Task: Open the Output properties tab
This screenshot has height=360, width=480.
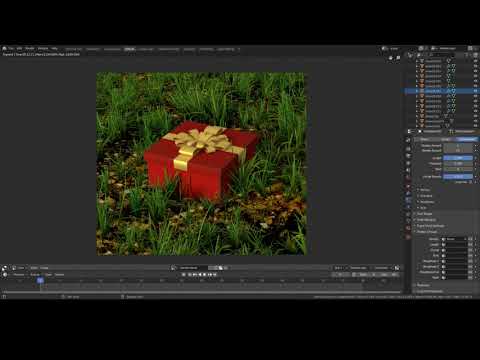Action: pyautogui.click(x=408, y=156)
